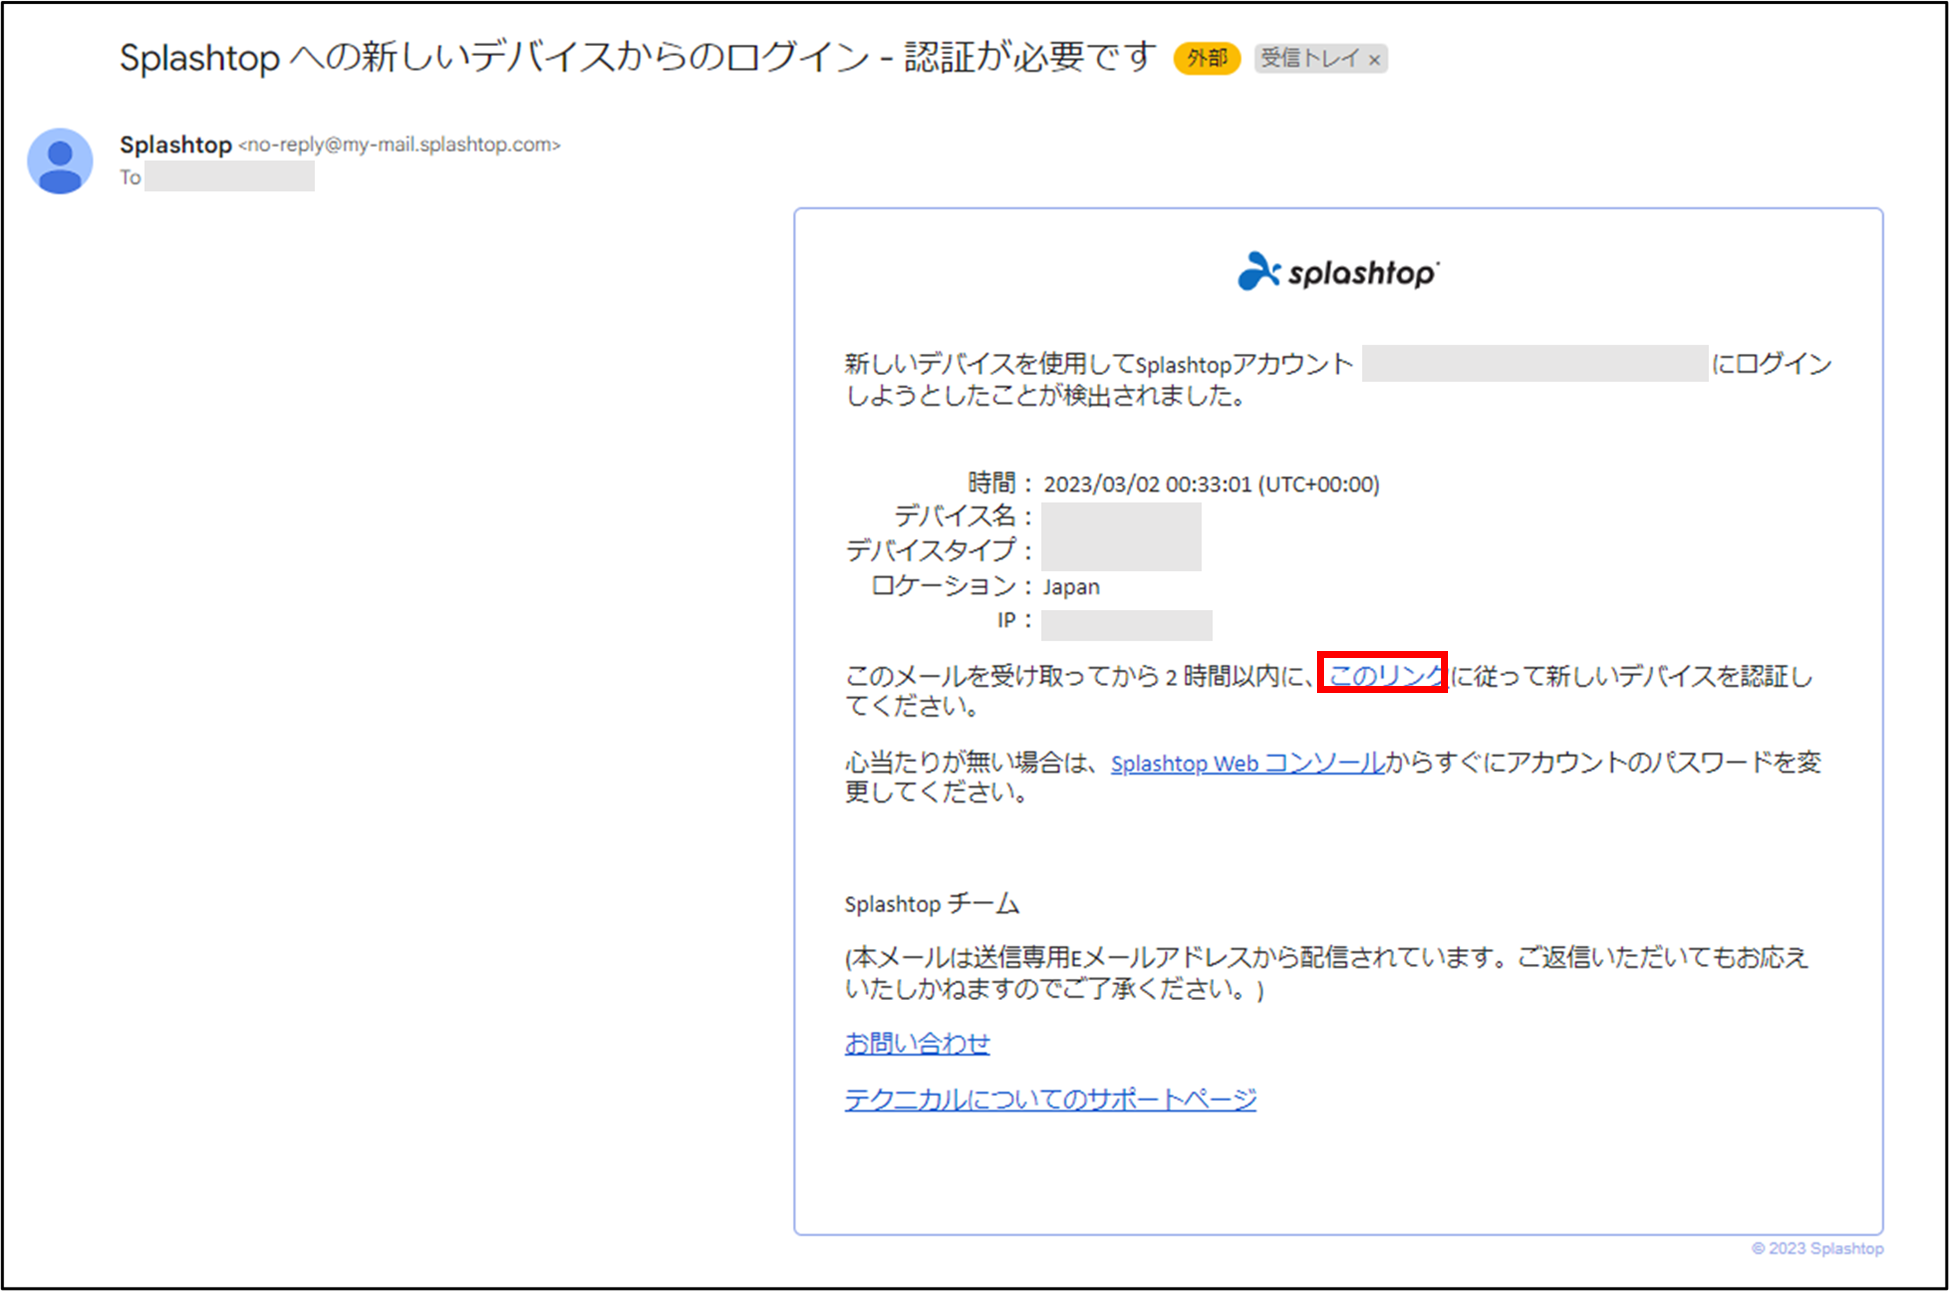Click the timestamp 2023/03/02 00:33:01
The image size is (1949, 1291).
click(x=1150, y=484)
